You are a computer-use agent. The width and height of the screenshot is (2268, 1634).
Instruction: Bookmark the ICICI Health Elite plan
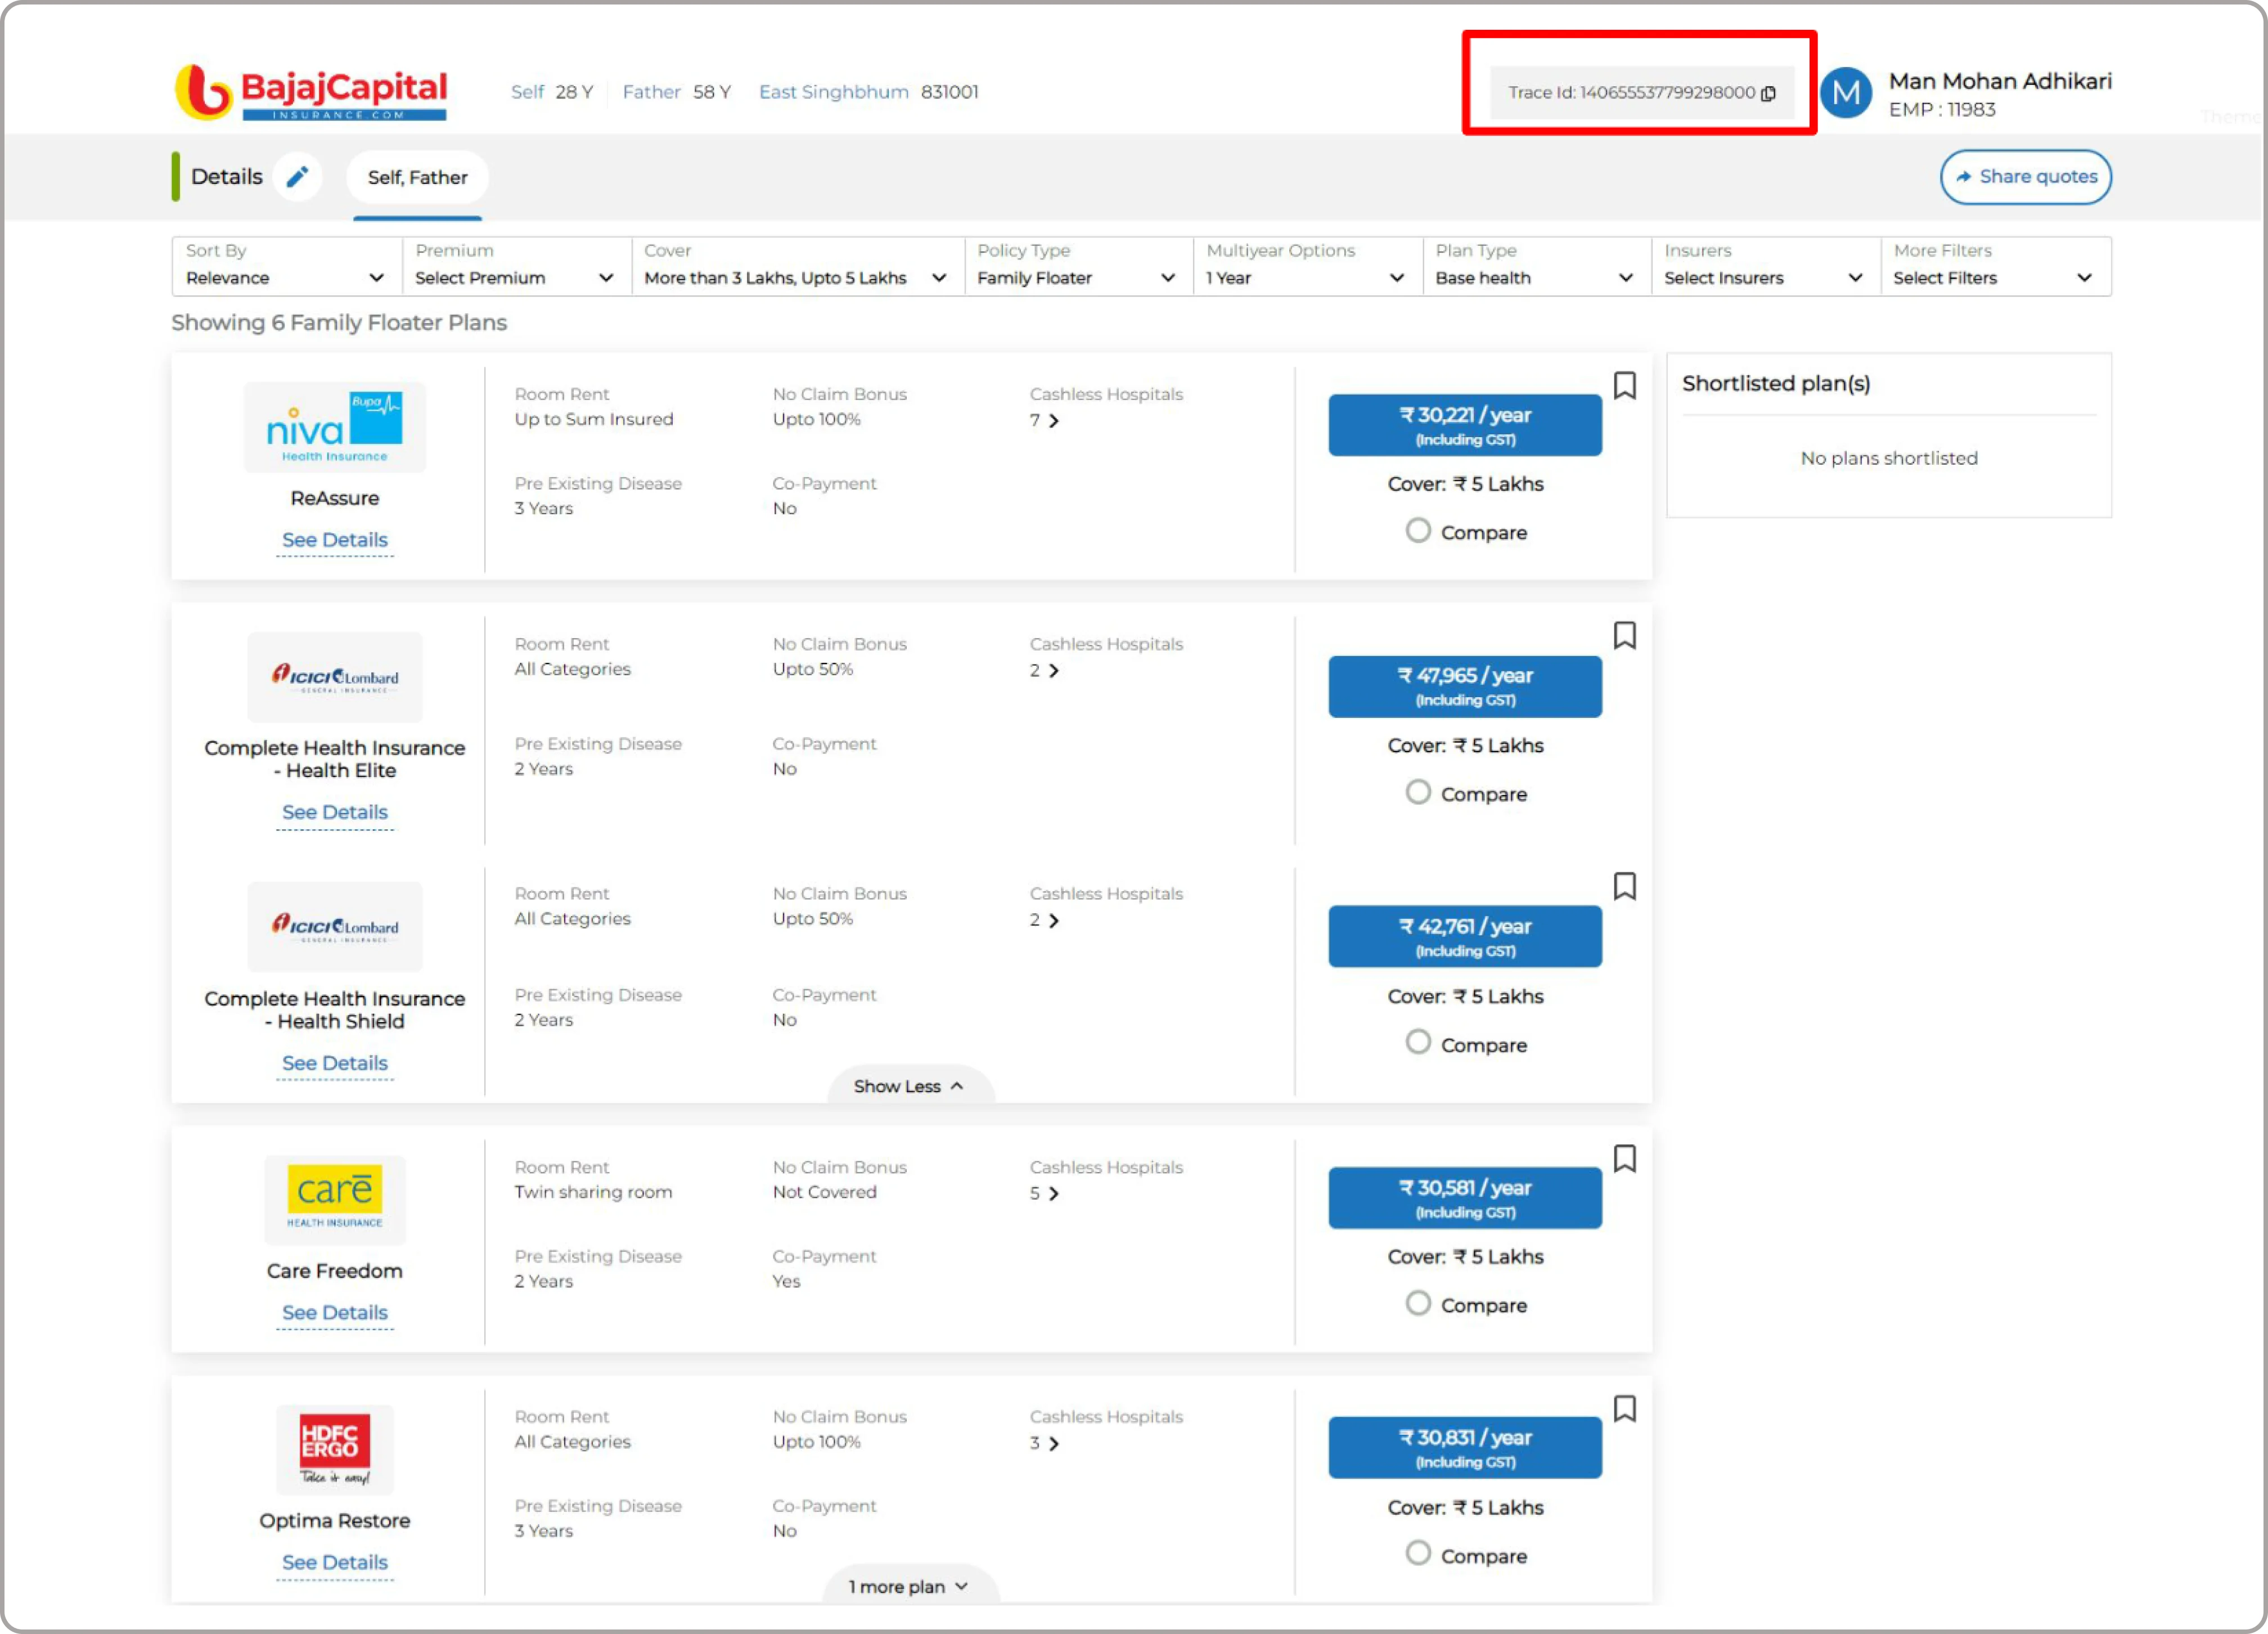1625,636
